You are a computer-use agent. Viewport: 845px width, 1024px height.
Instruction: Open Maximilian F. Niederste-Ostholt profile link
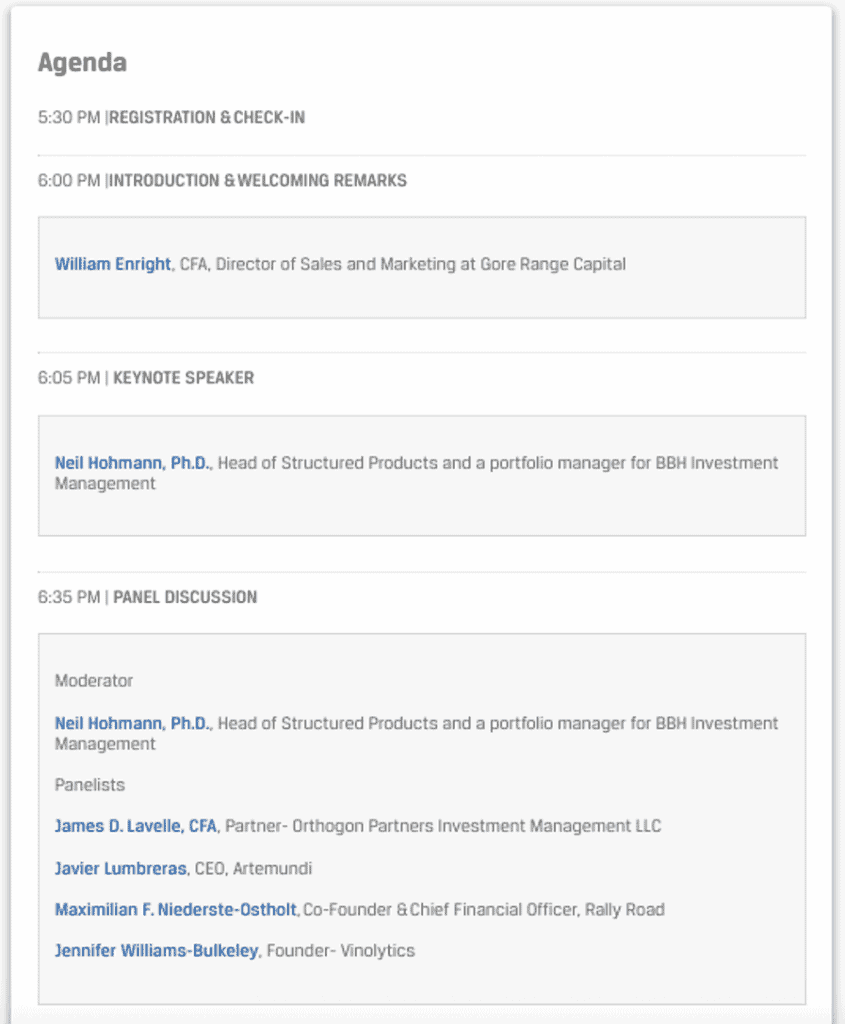pyautogui.click(x=176, y=910)
